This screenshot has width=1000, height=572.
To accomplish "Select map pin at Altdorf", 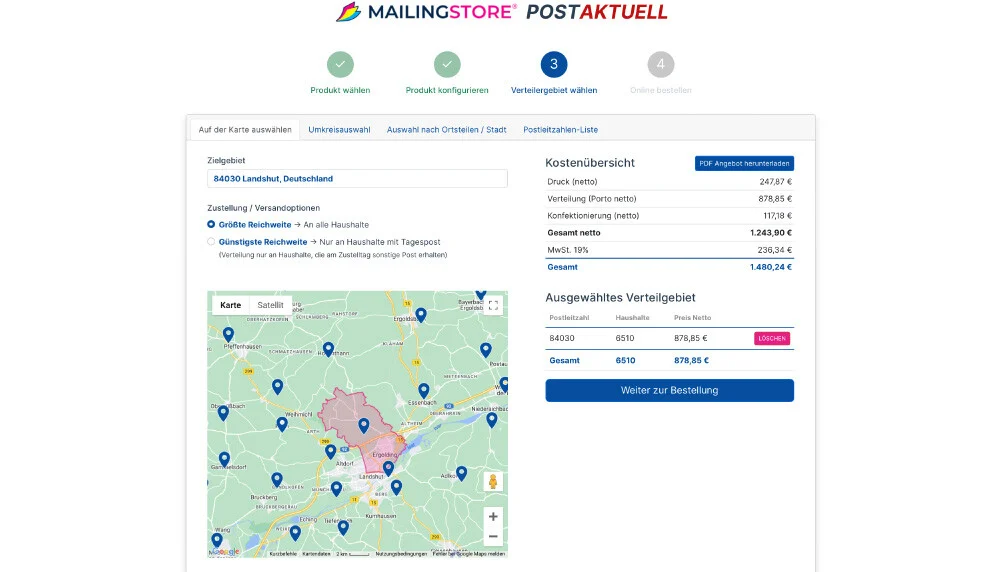I will 330,451.
